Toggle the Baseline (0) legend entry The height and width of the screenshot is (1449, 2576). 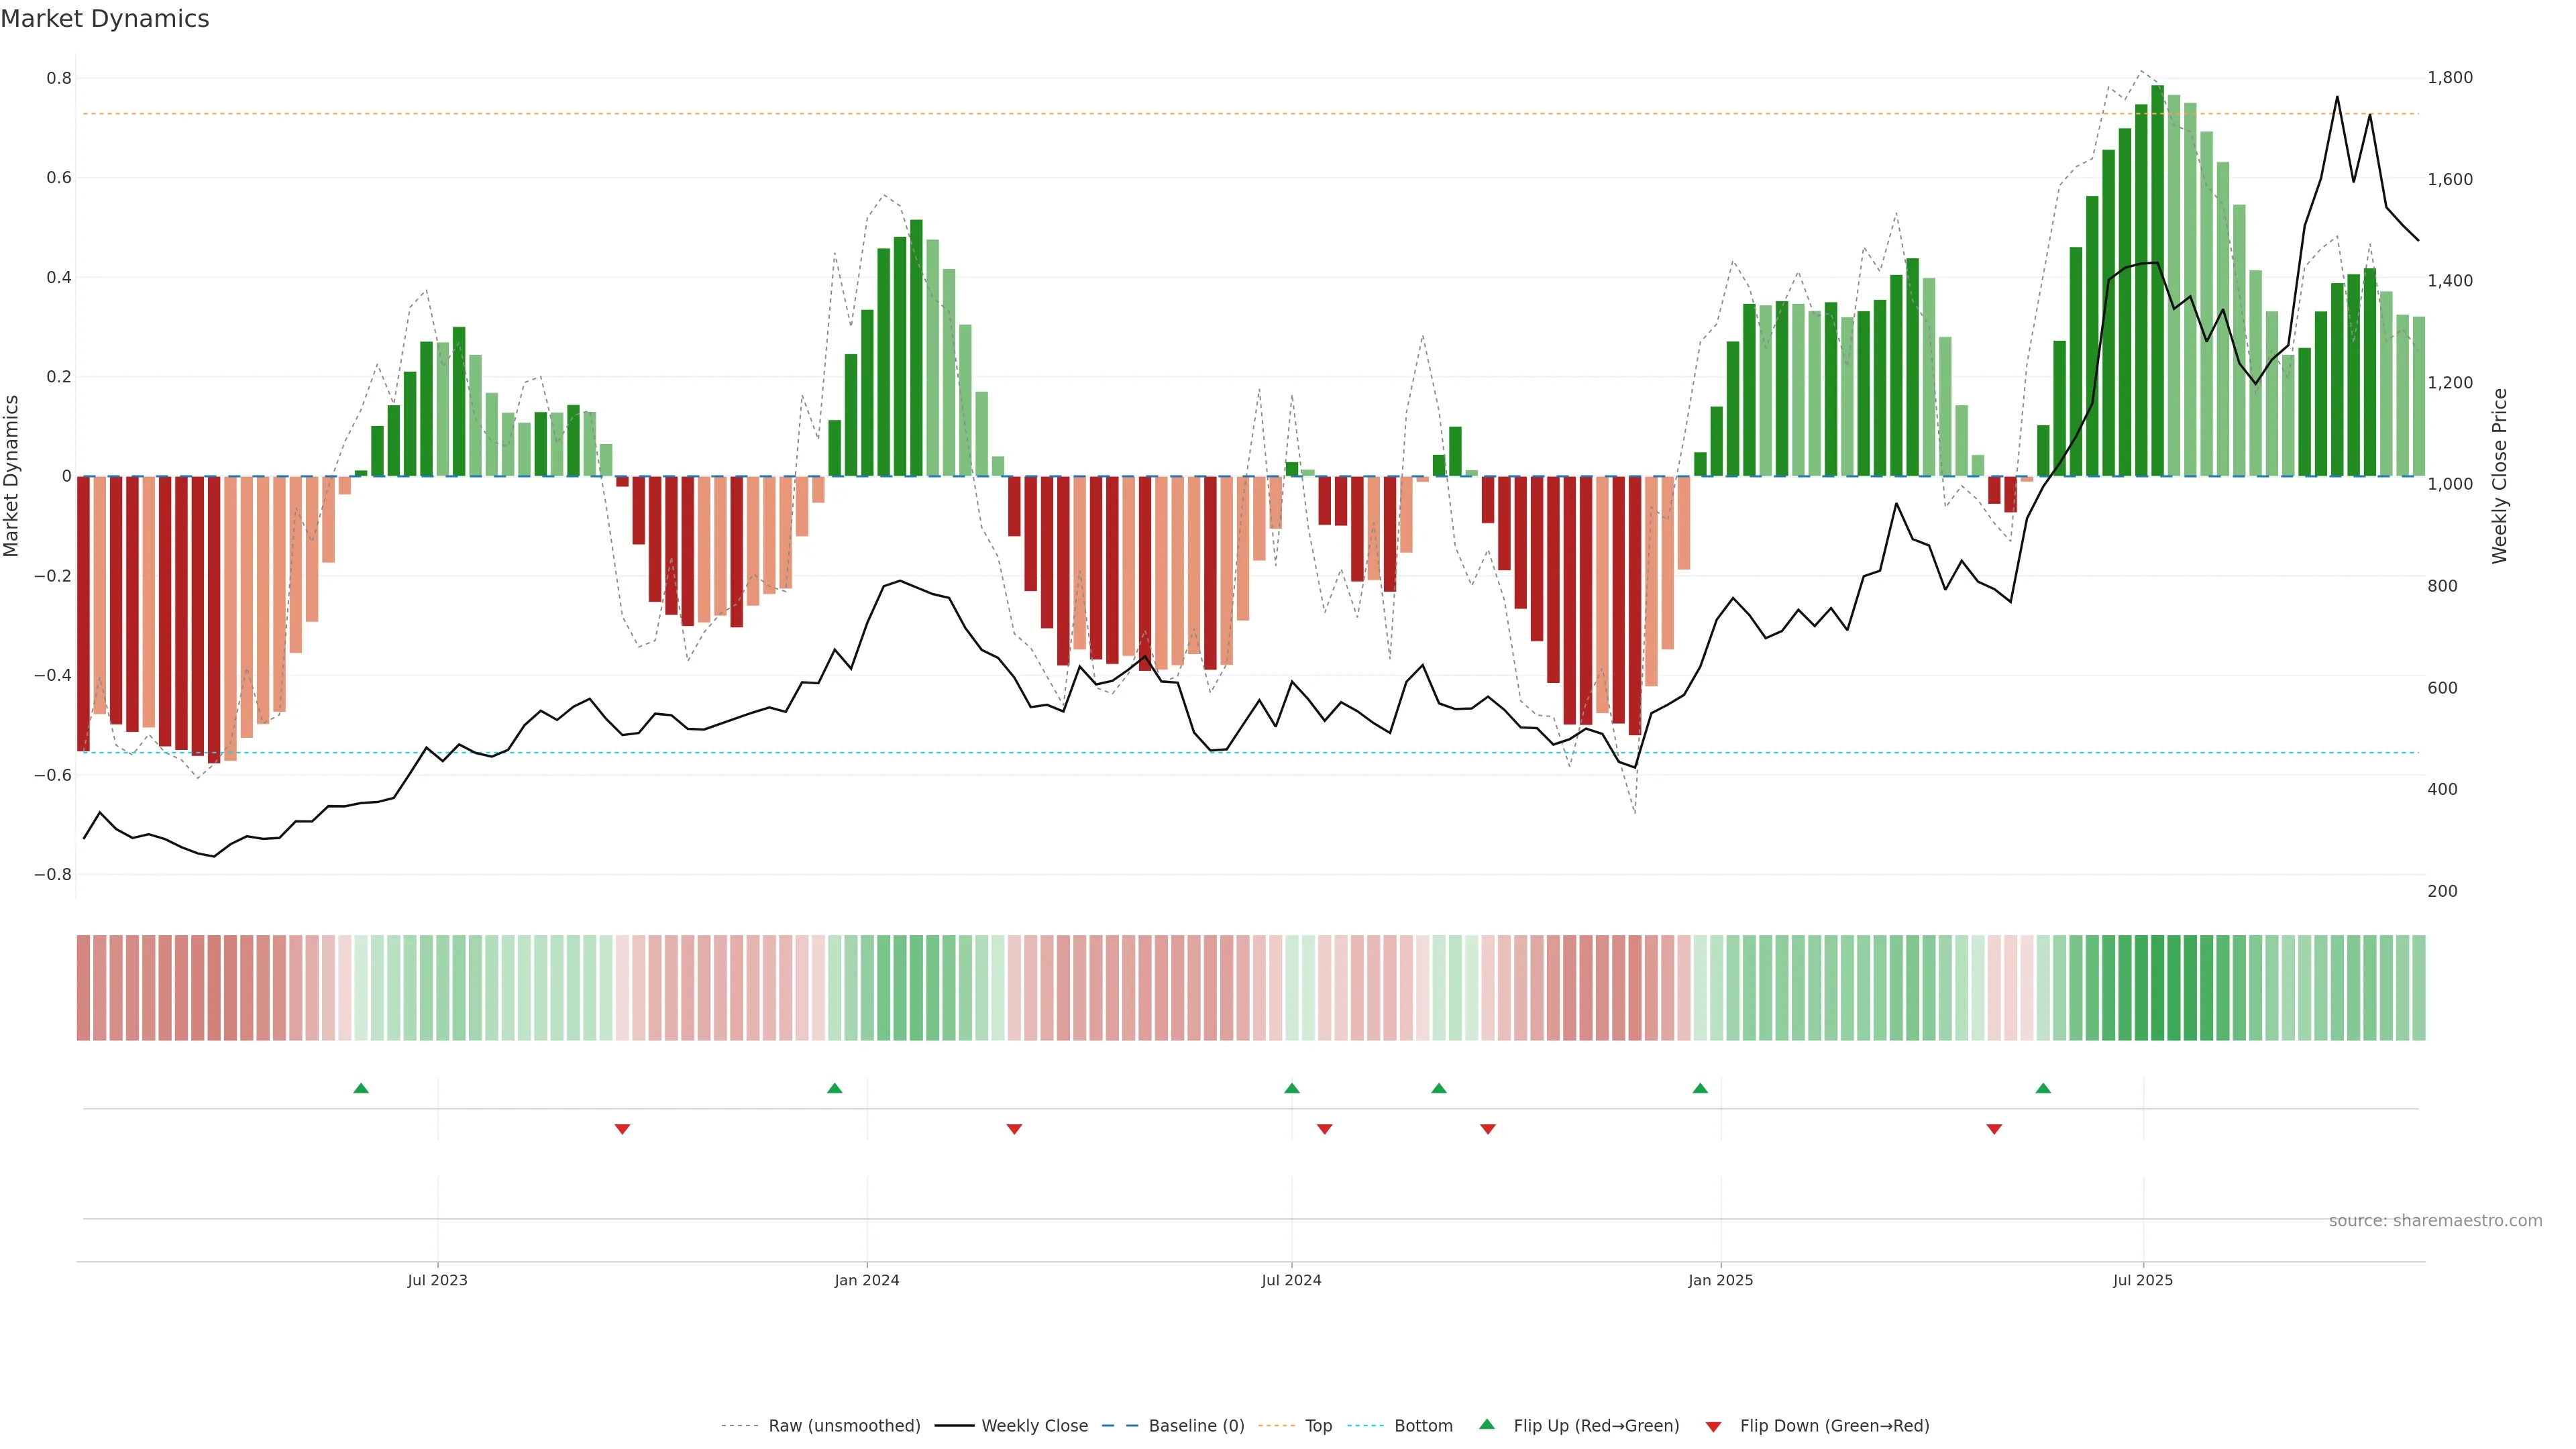coord(1196,1426)
